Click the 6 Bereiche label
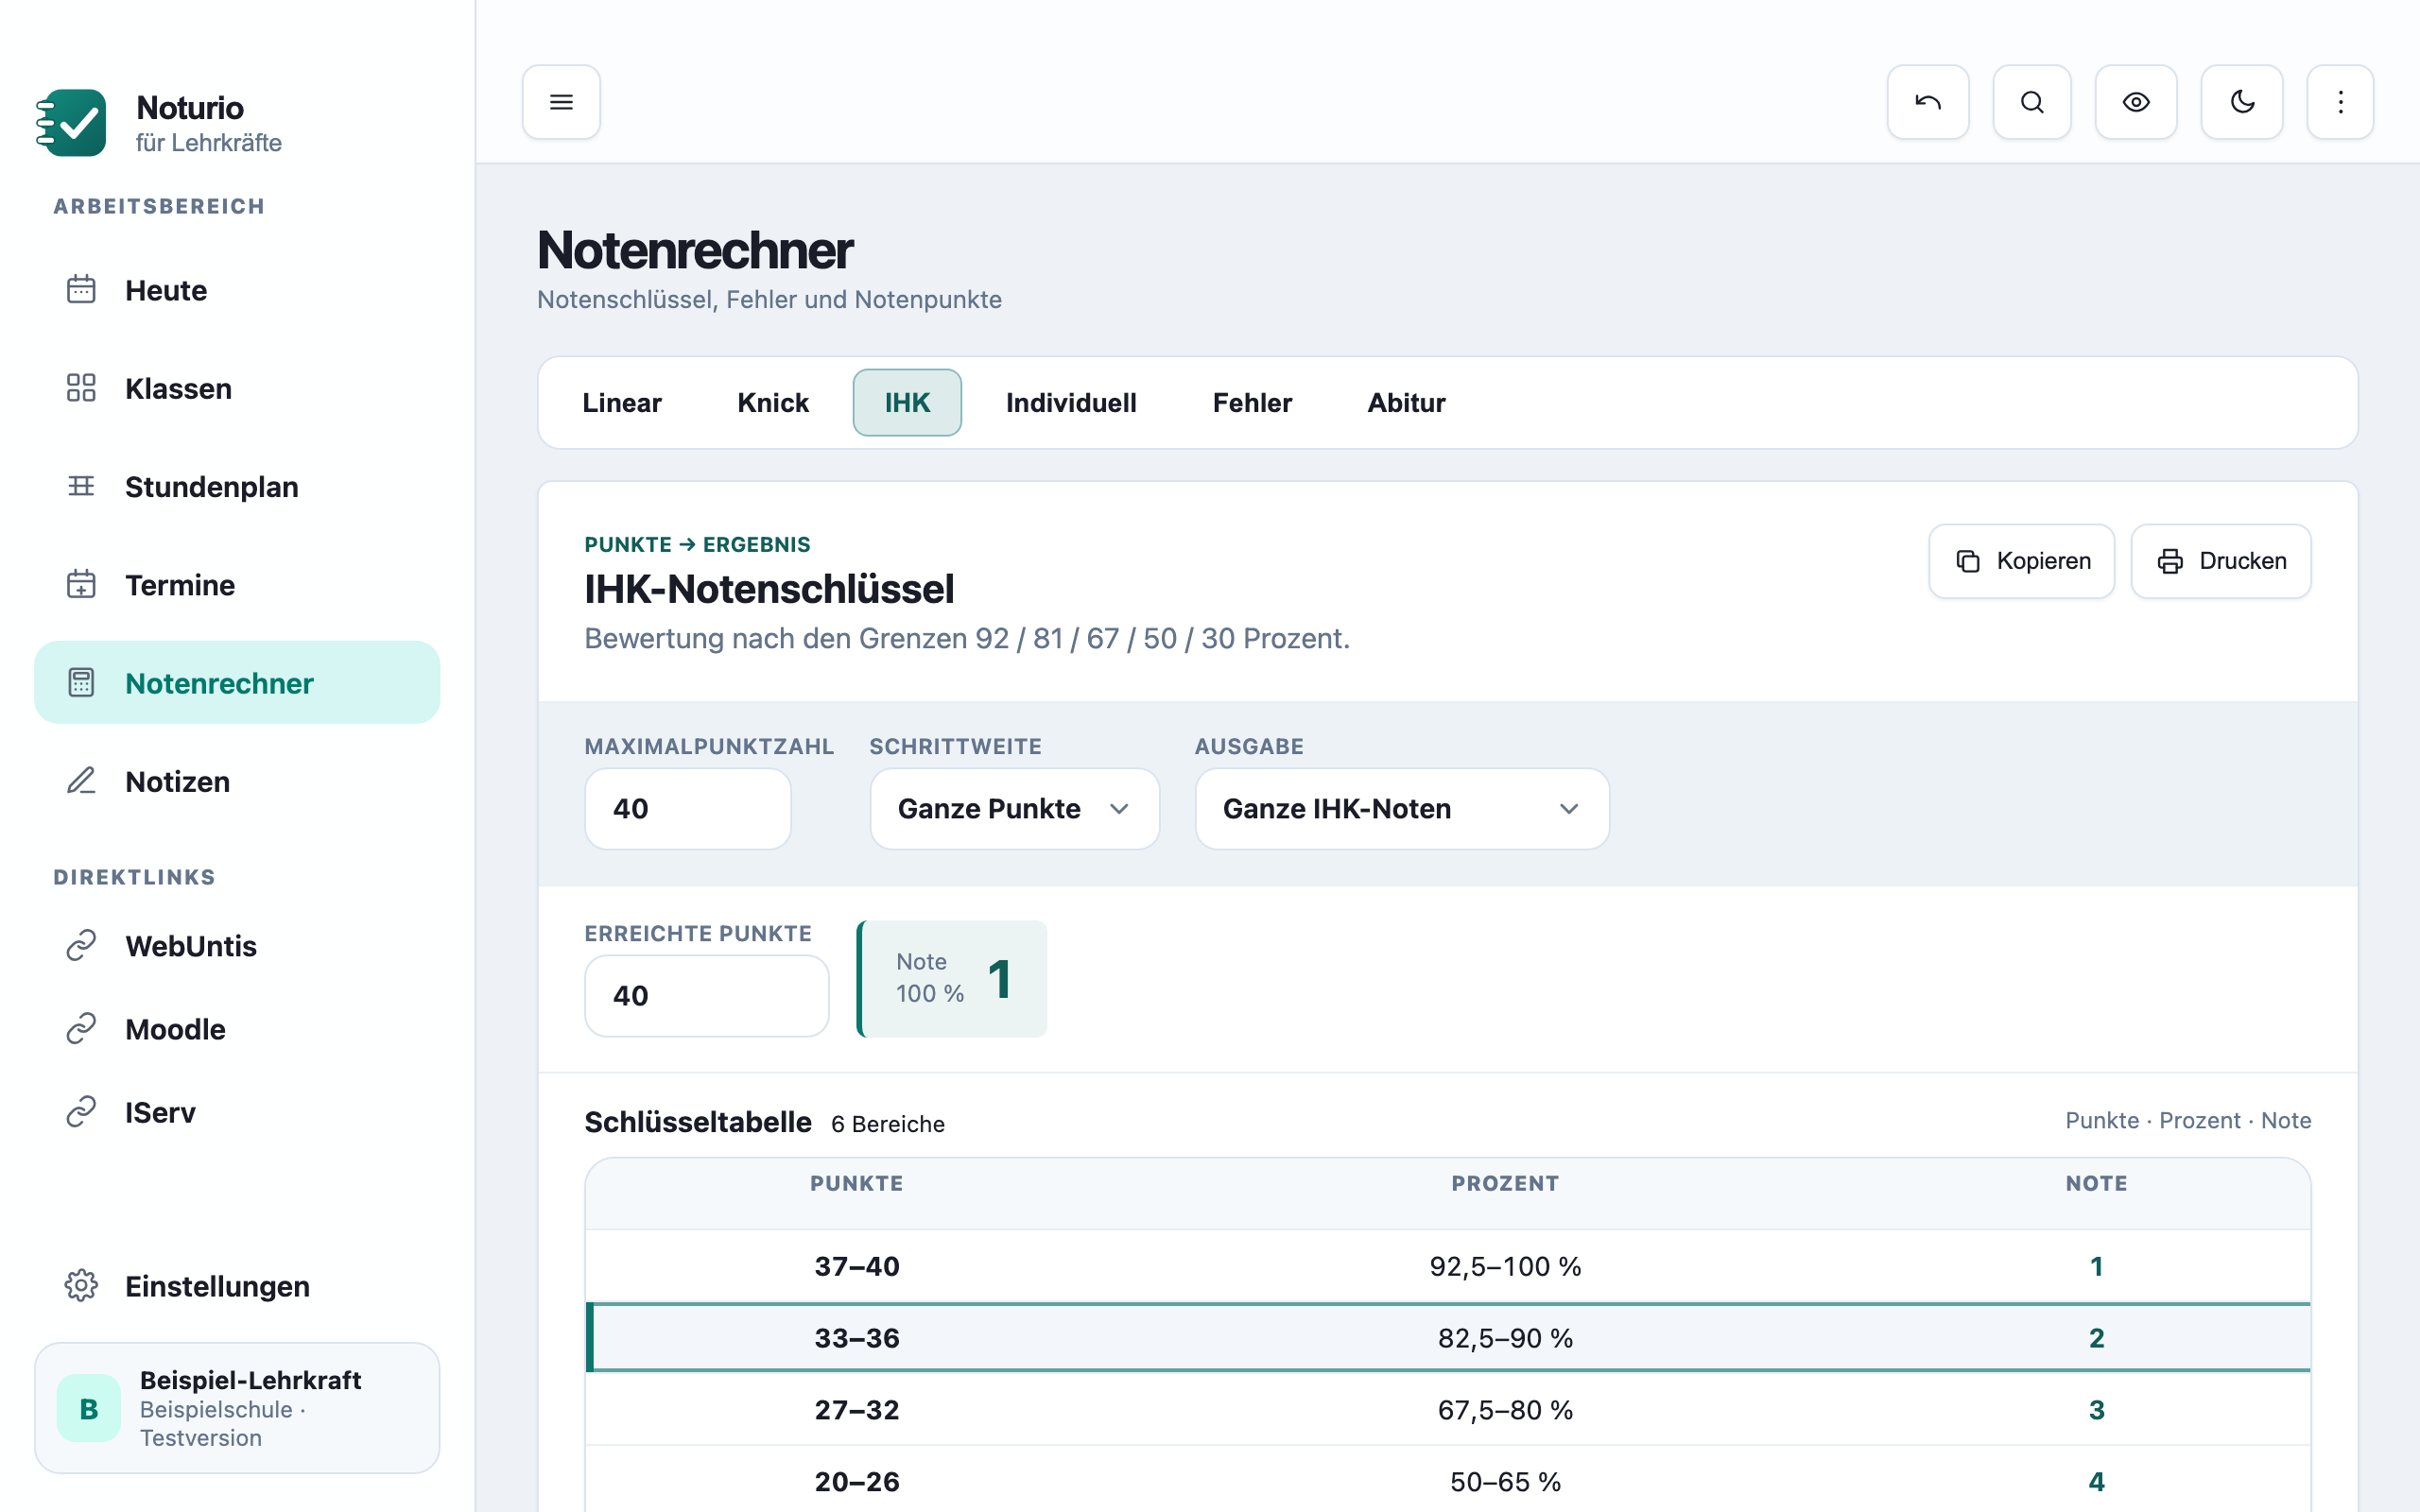Viewport: 2420px width, 1512px height. tap(888, 1124)
